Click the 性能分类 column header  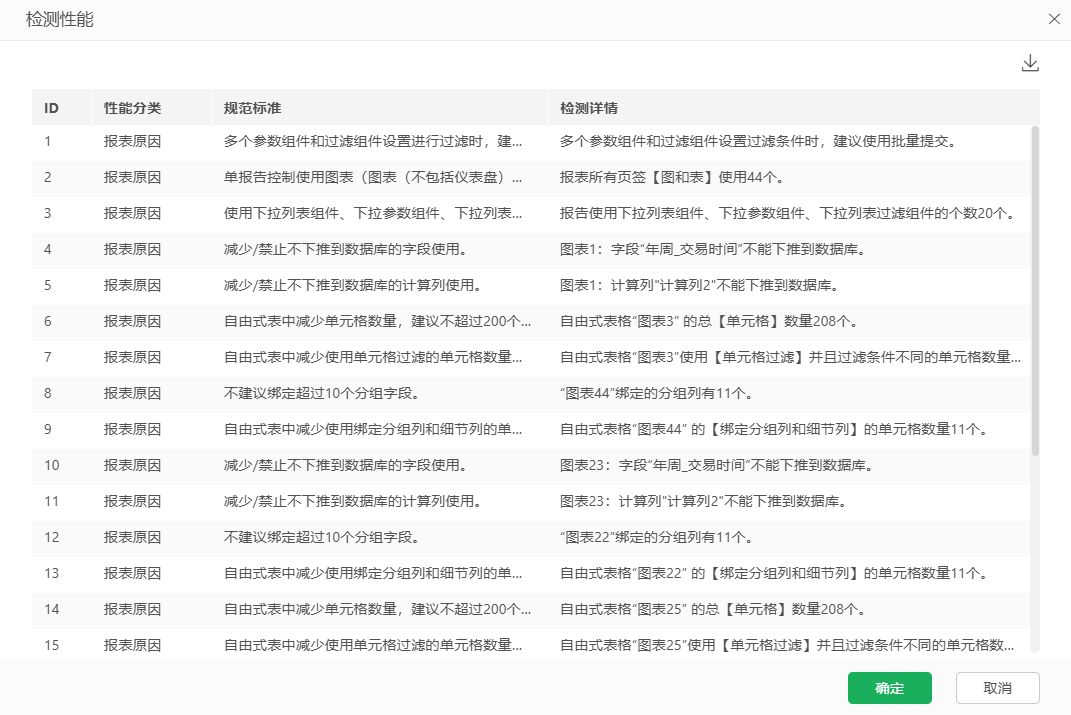pyautogui.click(x=133, y=108)
